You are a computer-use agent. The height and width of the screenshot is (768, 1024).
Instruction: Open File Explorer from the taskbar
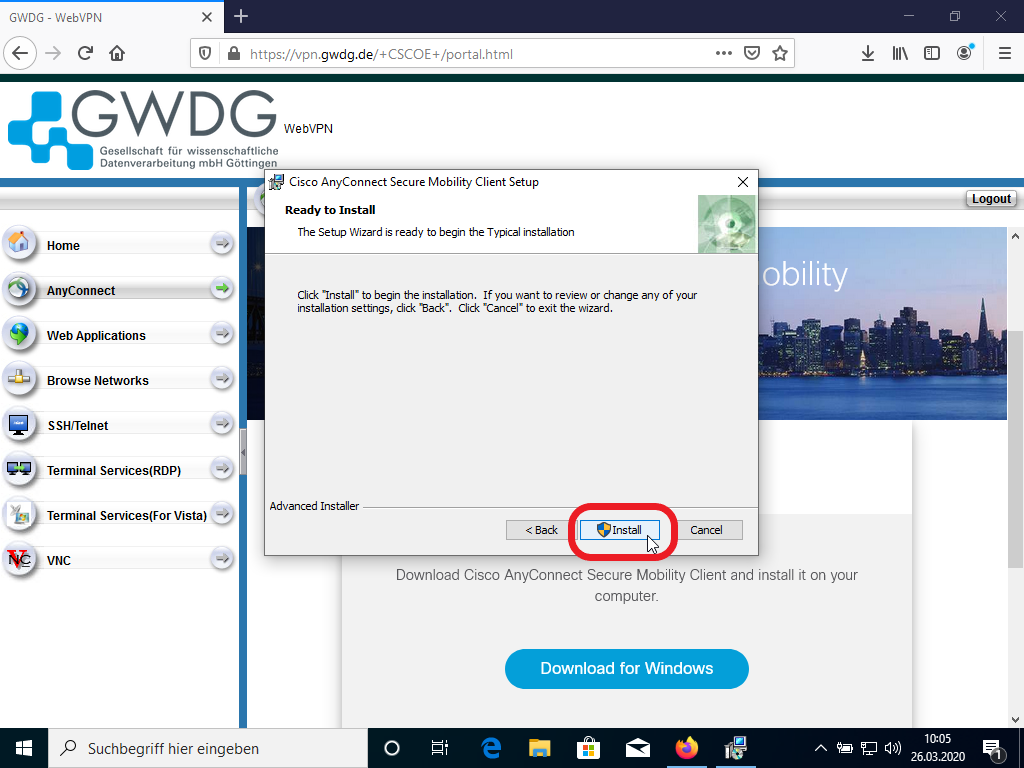click(x=539, y=748)
